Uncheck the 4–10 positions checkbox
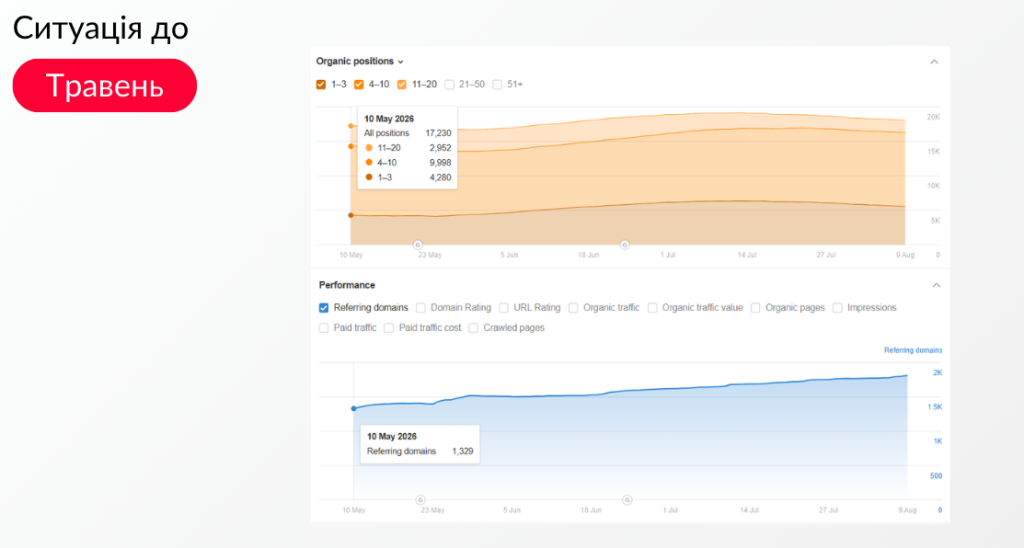 pos(359,84)
